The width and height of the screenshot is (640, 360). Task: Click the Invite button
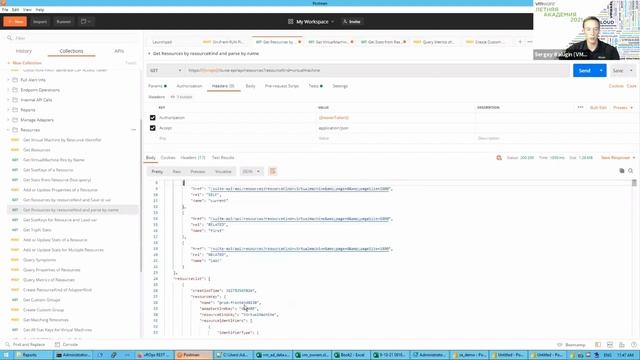[x=352, y=22]
